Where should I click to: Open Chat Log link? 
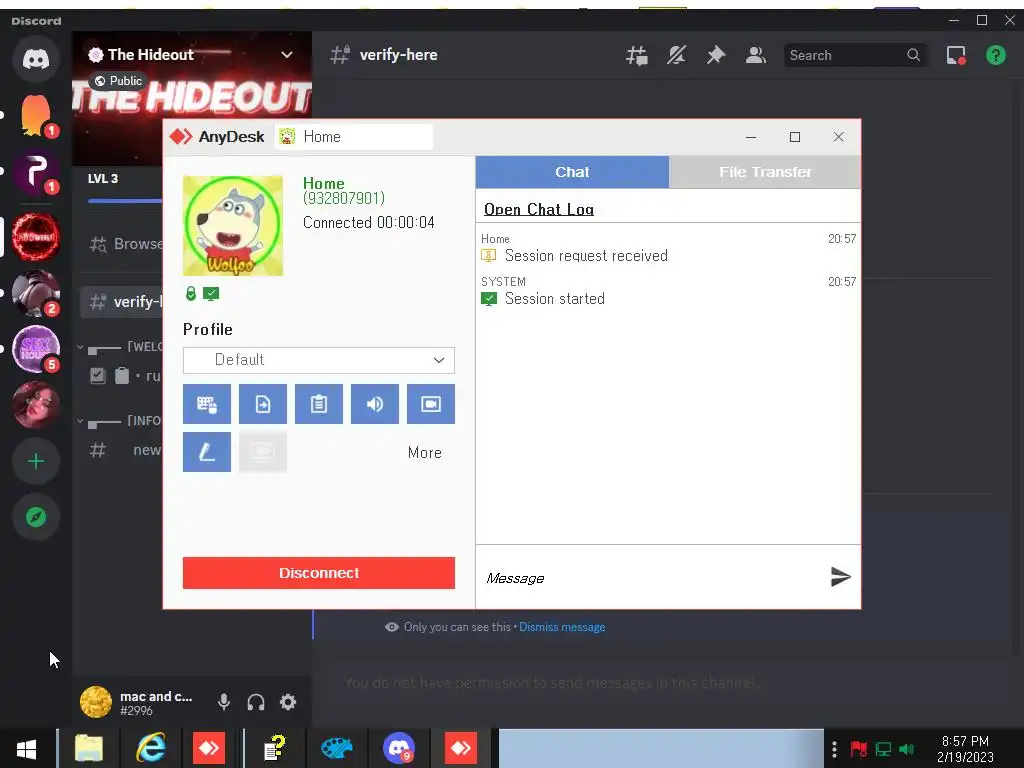click(539, 209)
